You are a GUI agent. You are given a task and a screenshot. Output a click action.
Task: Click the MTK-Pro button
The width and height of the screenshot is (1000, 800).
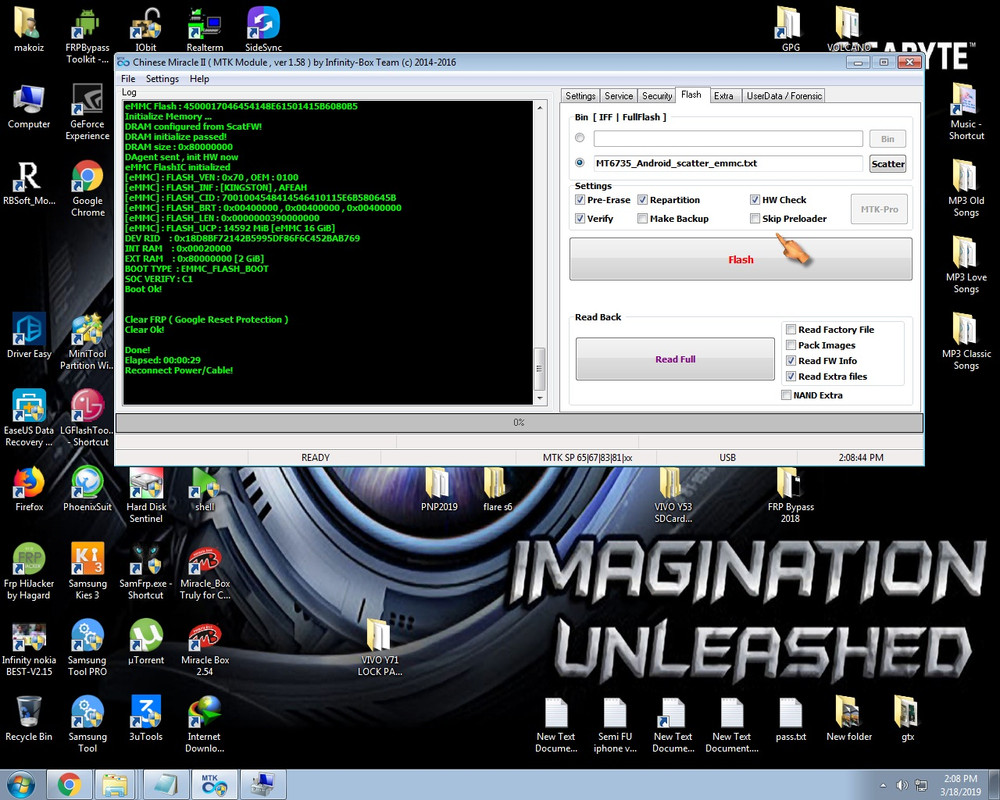[x=879, y=209]
